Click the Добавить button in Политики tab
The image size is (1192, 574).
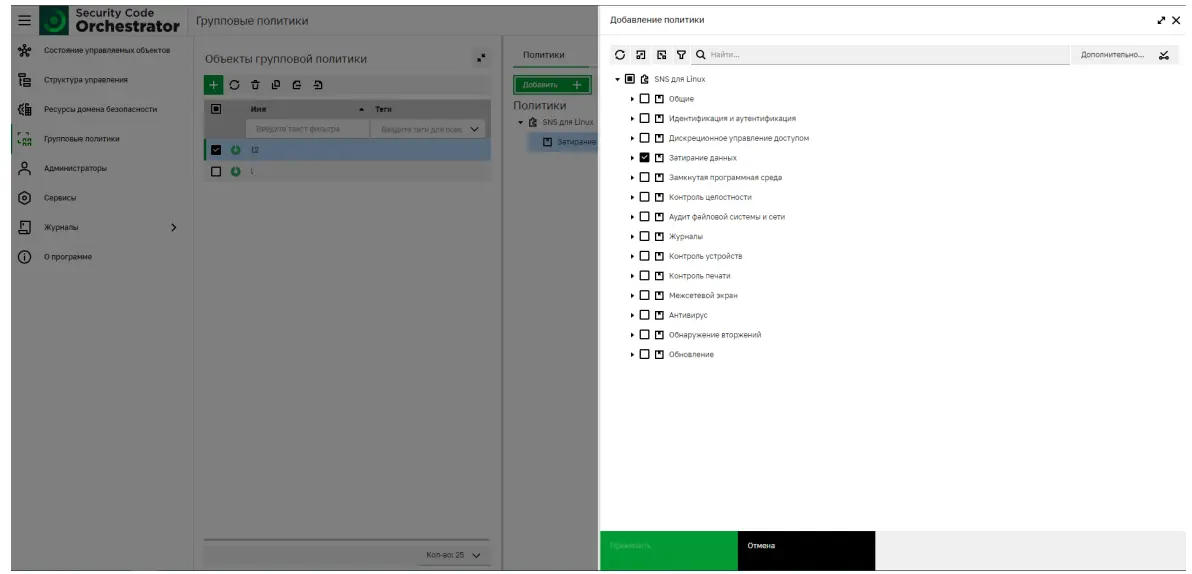point(552,84)
